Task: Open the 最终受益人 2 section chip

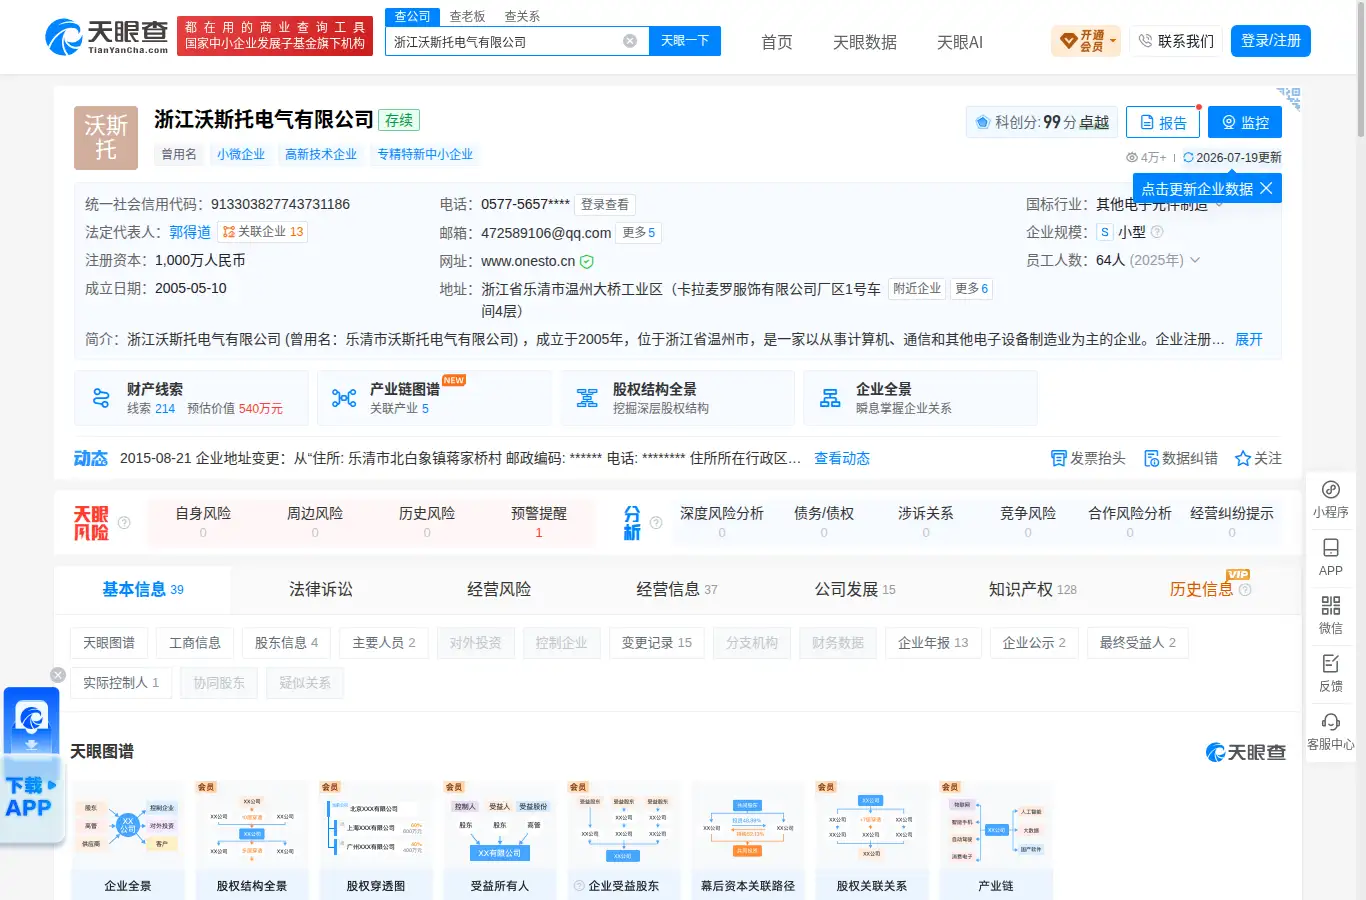Action: click(1138, 643)
